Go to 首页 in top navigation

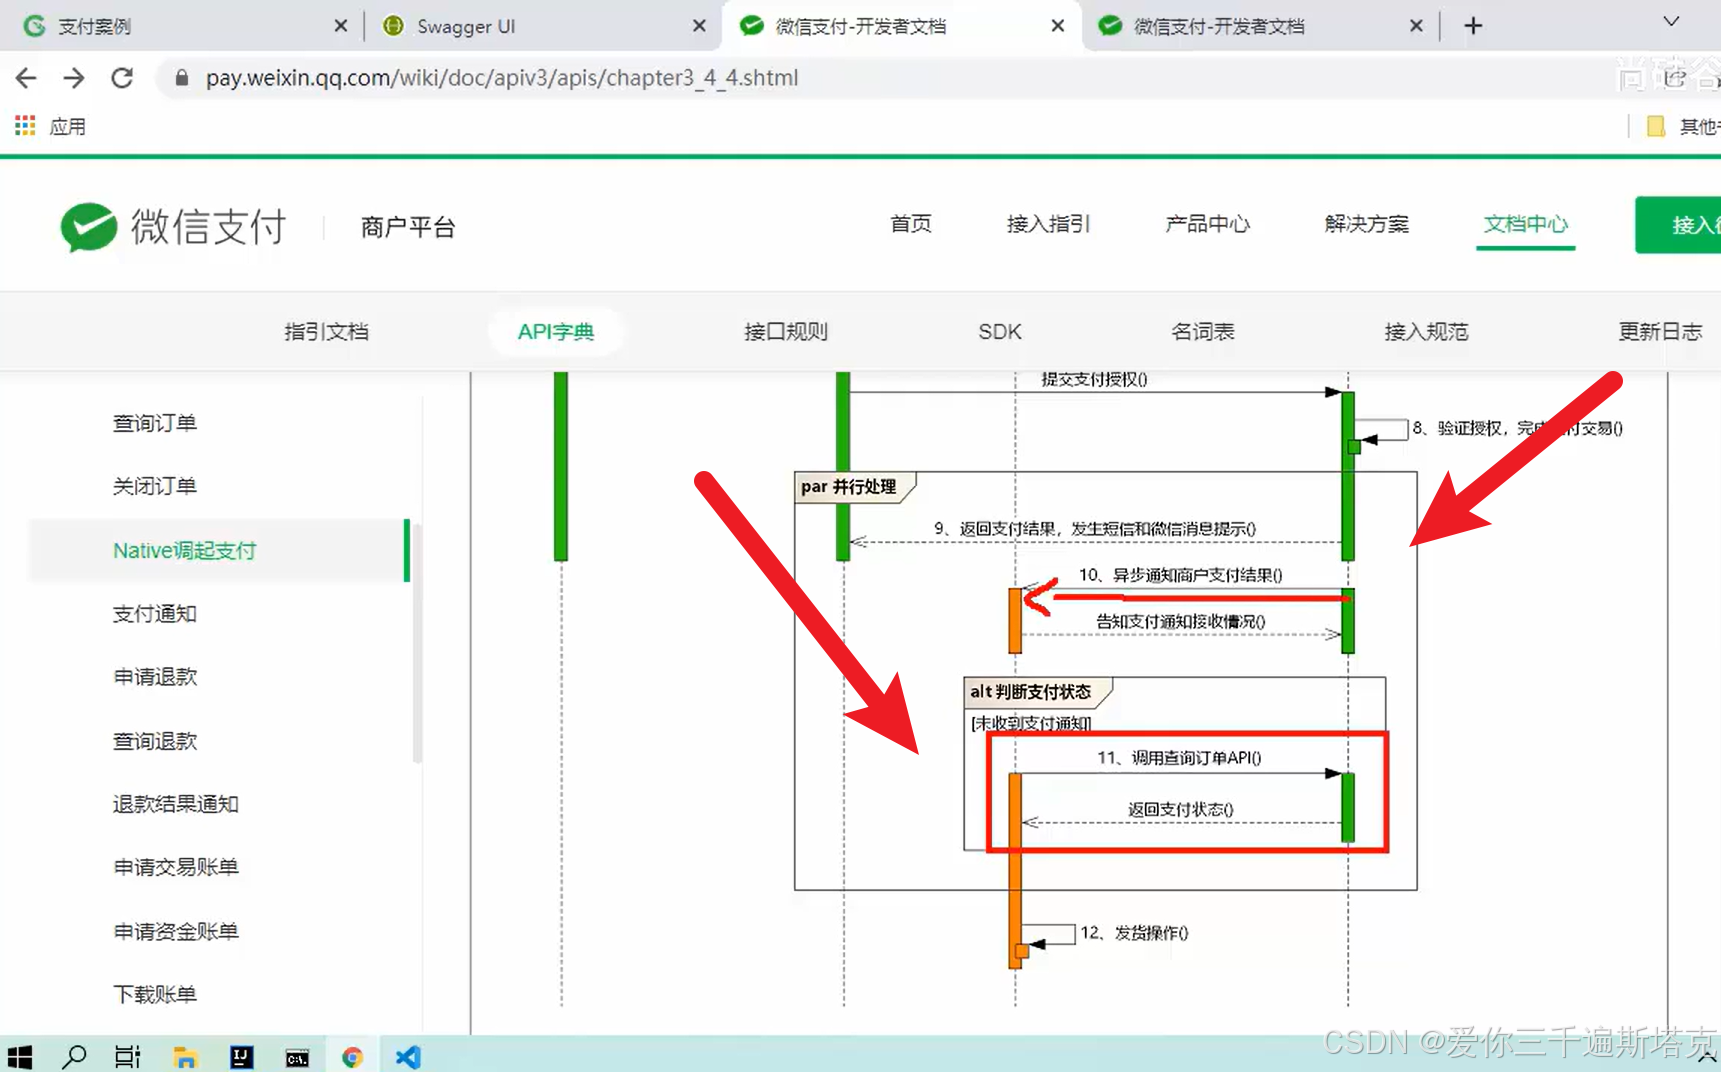911,224
